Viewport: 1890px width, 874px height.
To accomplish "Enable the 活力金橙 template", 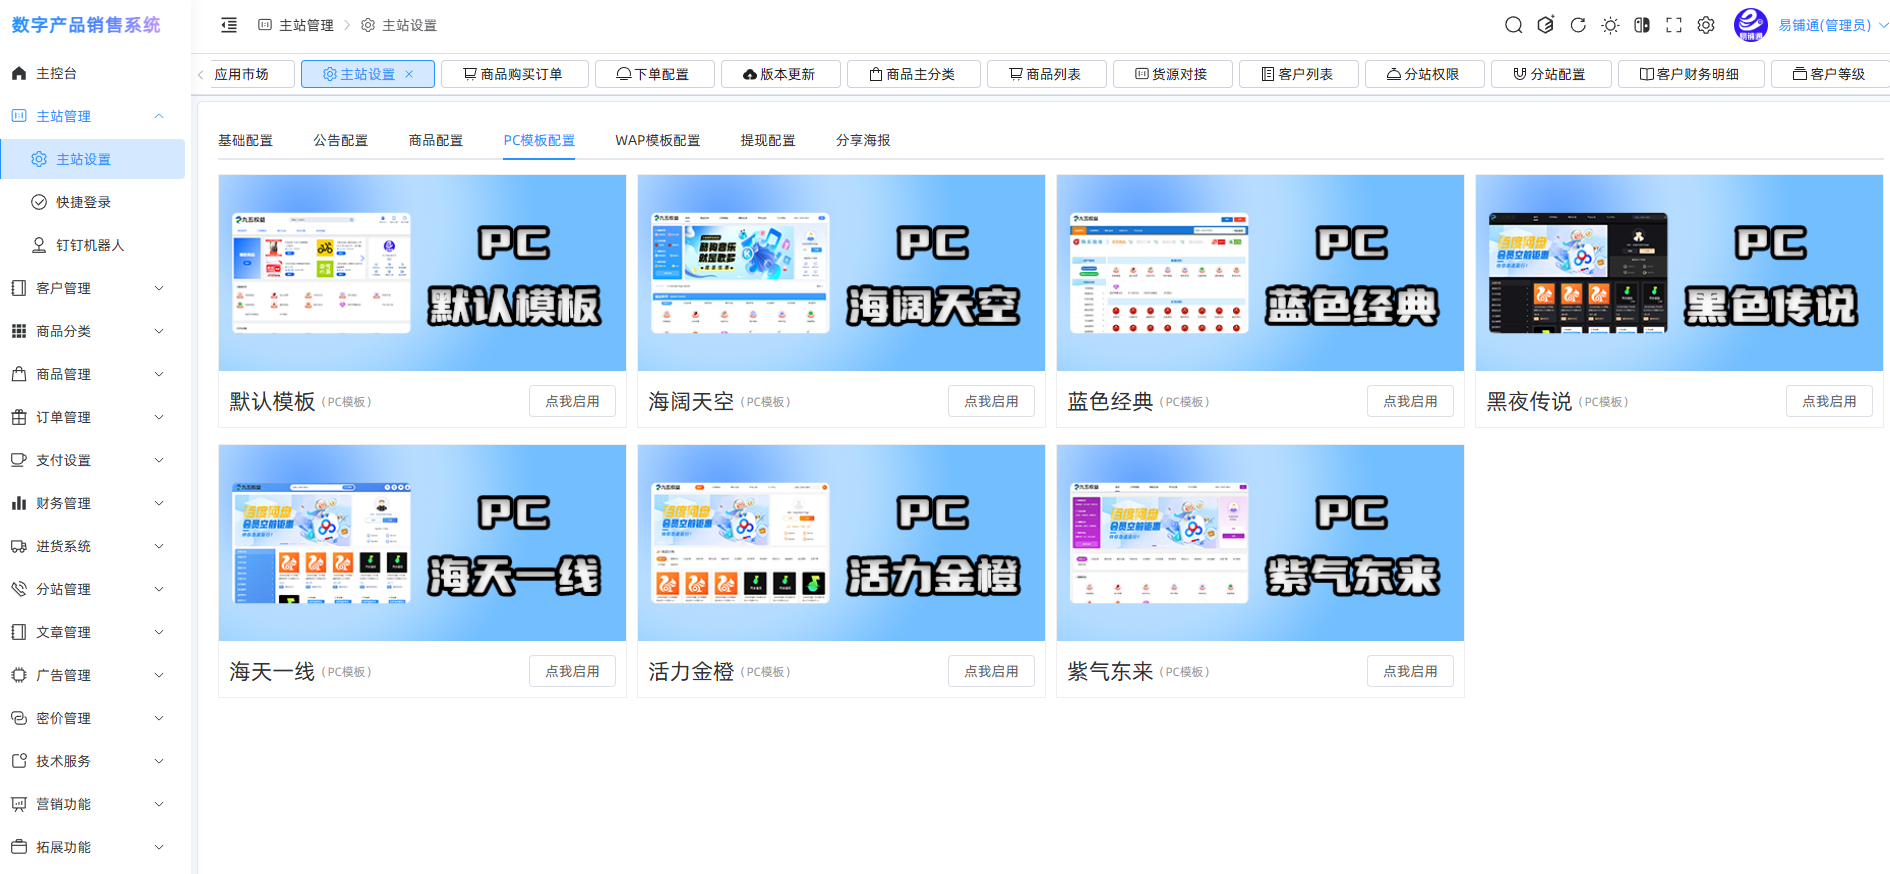I will [x=991, y=671].
